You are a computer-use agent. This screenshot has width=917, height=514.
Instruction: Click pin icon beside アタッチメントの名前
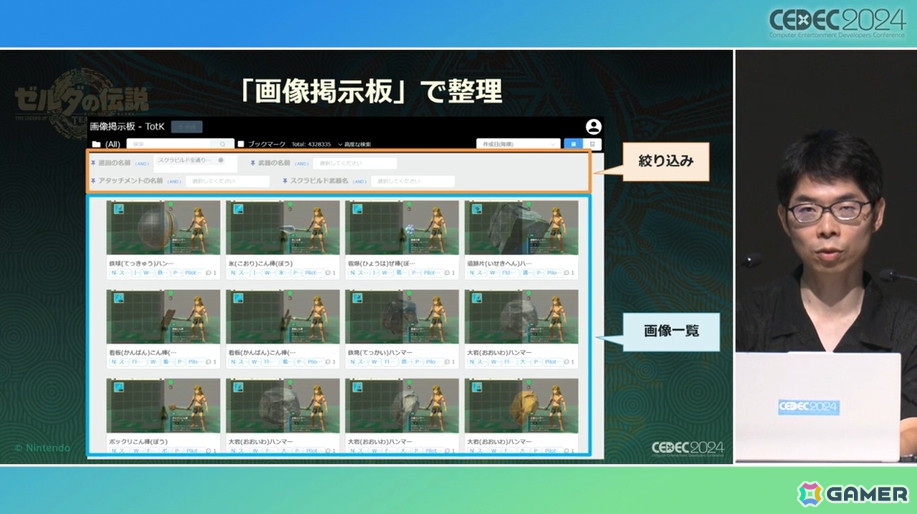(93, 181)
